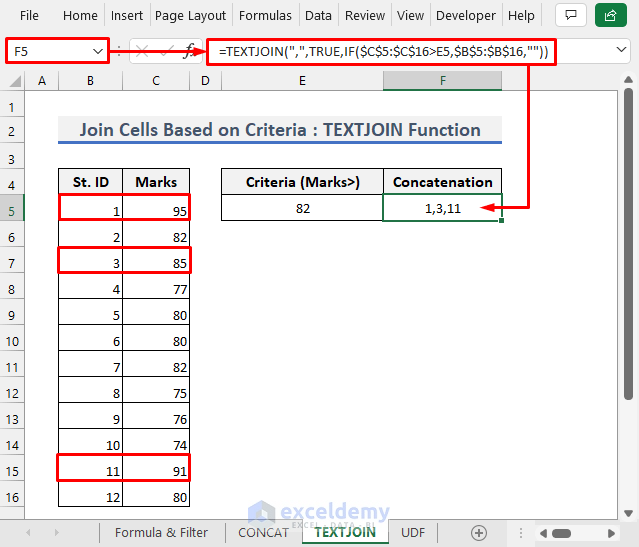Click the horizontal scrollbar thumb

click(x=562, y=533)
